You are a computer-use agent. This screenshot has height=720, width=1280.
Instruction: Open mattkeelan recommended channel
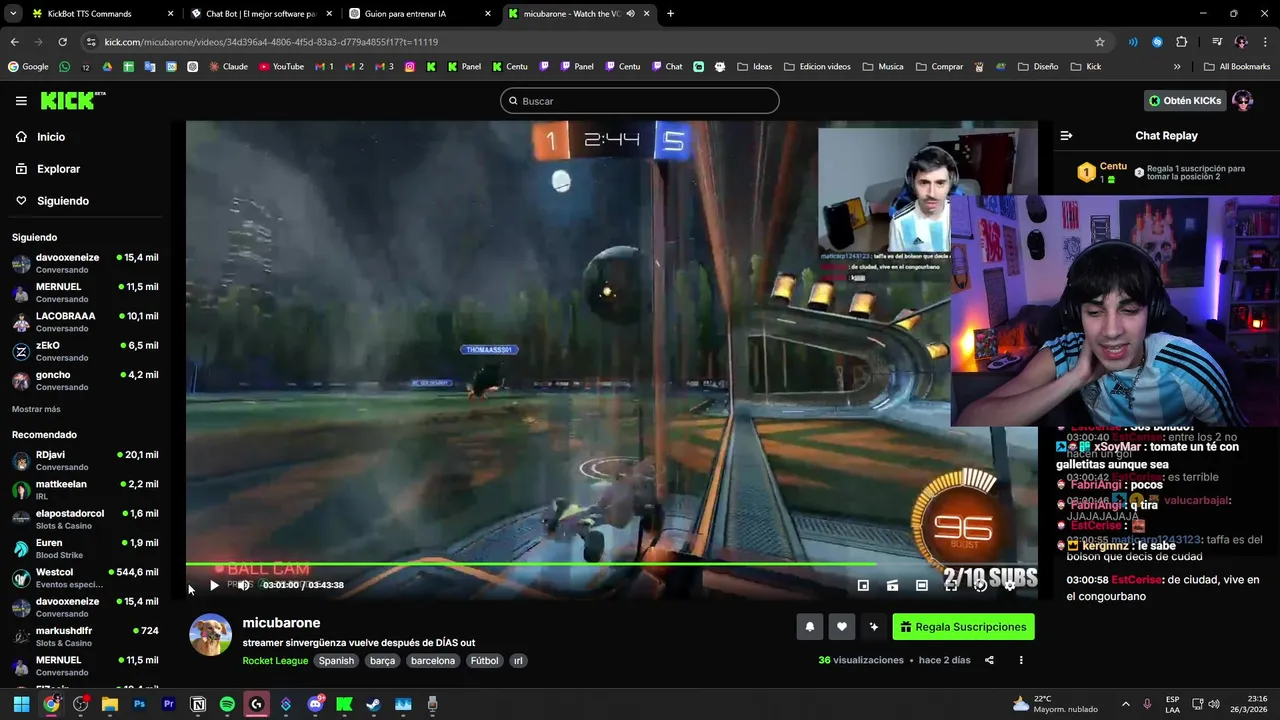(85, 490)
